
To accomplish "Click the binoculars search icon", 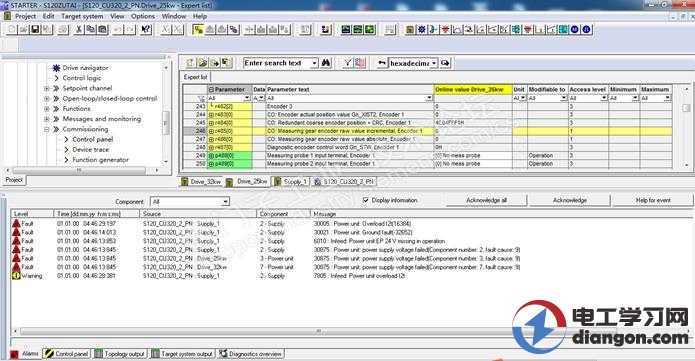I will click(x=326, y=63).
